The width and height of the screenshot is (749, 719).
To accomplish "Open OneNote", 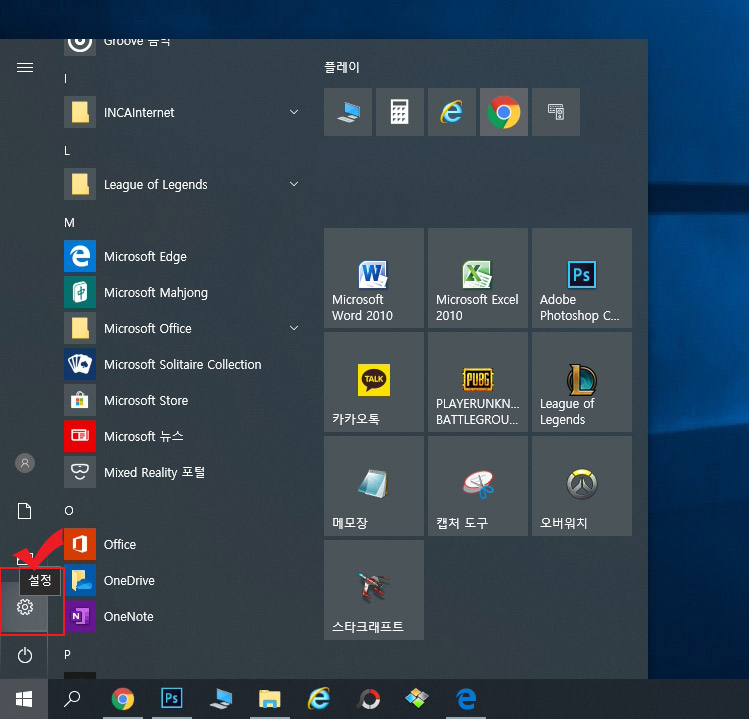I will 182,616.
